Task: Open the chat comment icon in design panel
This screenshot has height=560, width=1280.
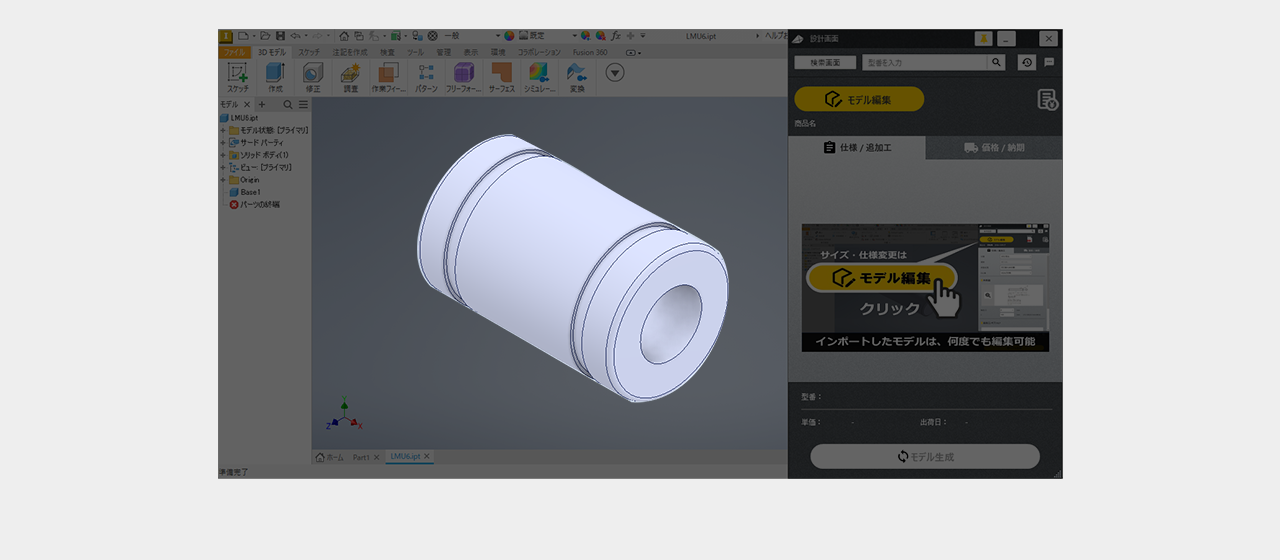Action: [1049, 62]
